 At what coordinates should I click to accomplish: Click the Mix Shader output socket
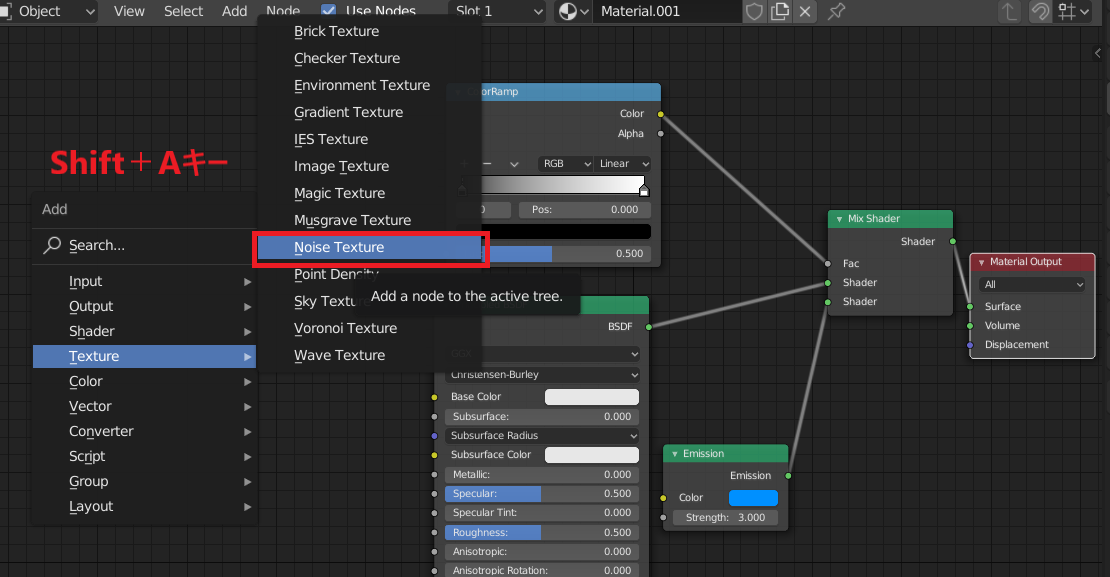pyautogui.click(x=953, y=241)
